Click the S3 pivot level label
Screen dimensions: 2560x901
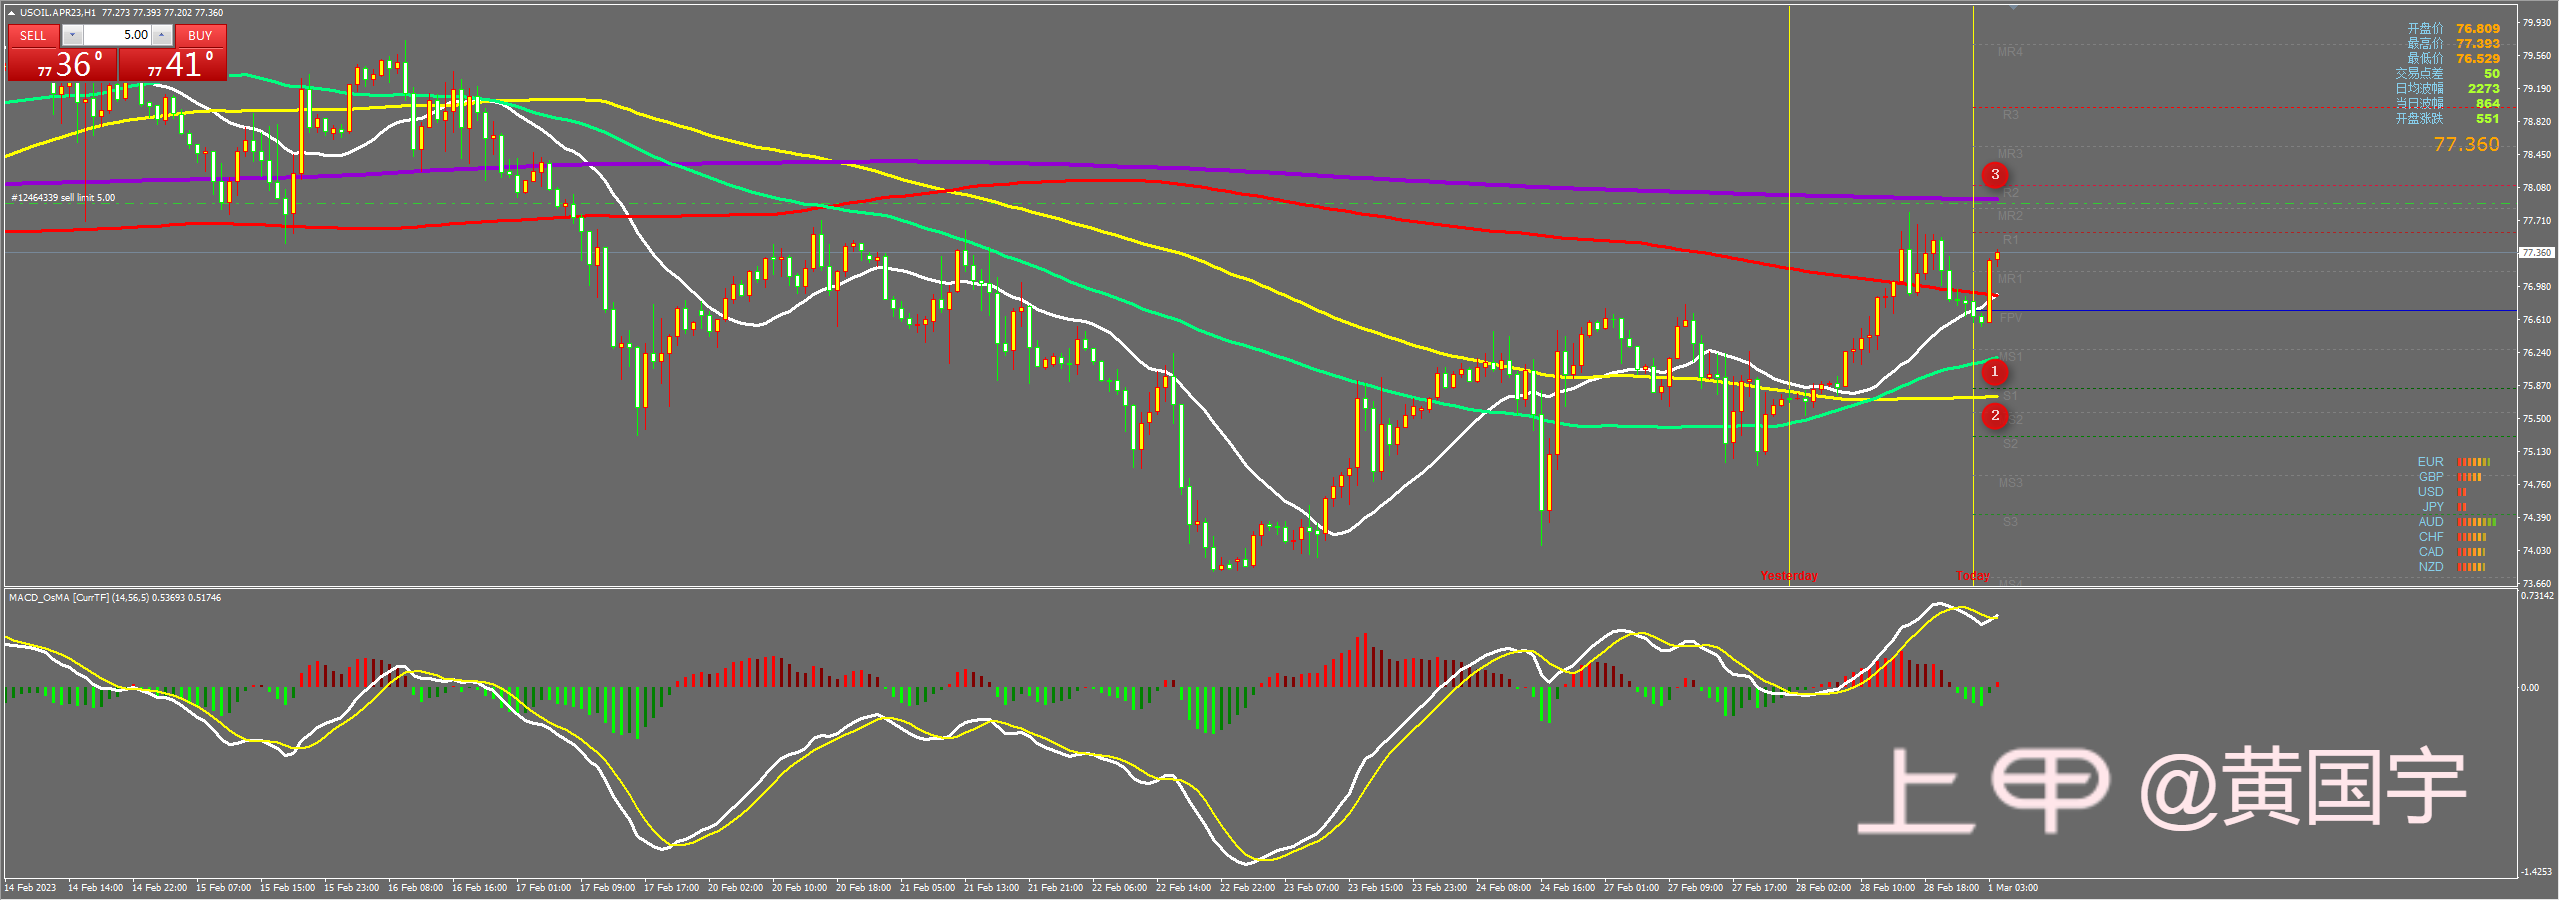tap(2010, 522)
